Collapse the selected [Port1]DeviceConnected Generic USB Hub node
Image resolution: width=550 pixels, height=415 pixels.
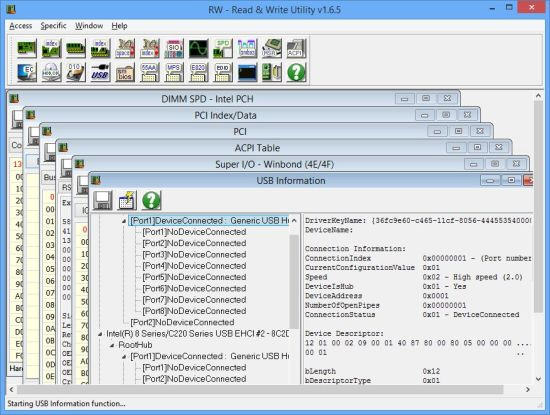tap(124, 221)
